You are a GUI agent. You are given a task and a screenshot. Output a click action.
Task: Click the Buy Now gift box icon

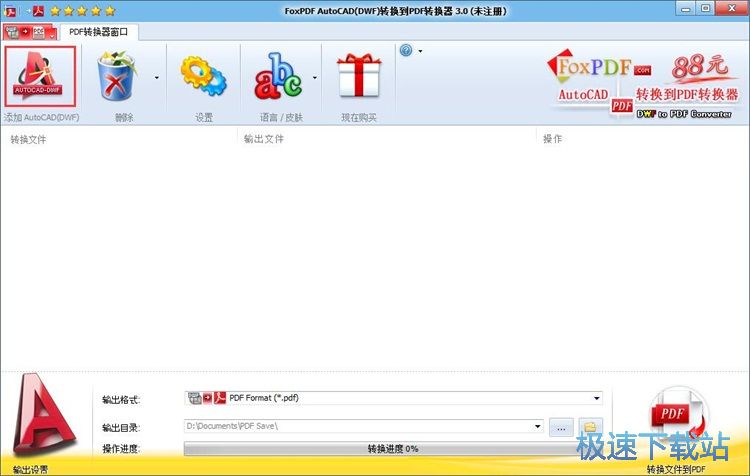pyautogui.click(x=359, y=75)
